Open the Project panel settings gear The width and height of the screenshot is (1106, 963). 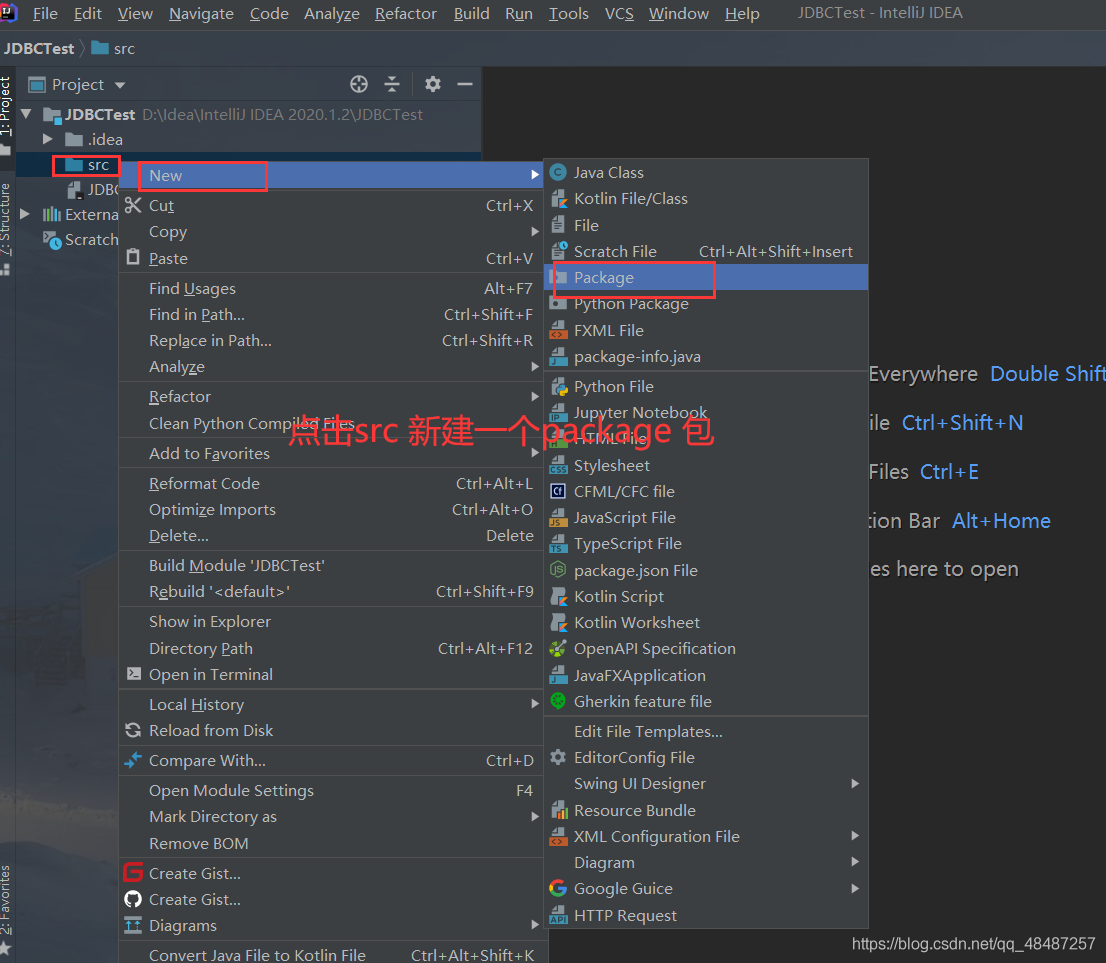click(x=432, y=85)
